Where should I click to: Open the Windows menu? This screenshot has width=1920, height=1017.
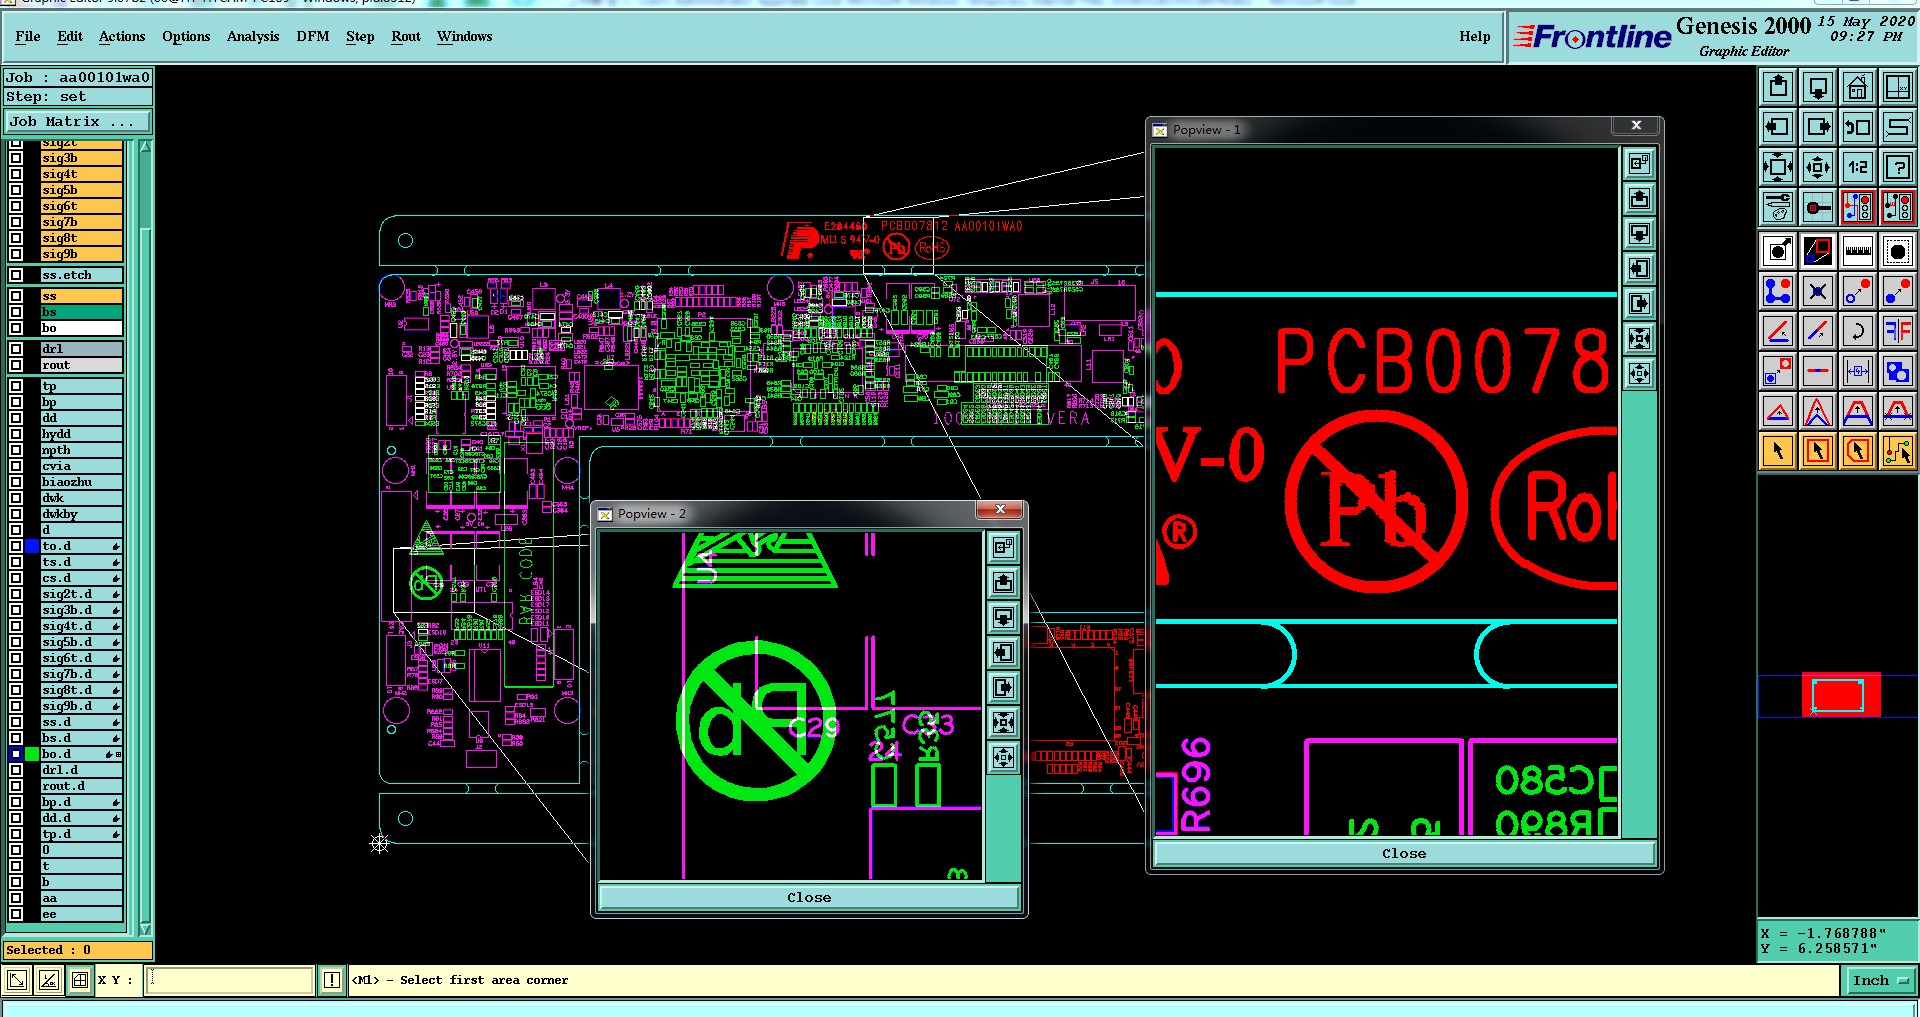(x=465, y=36)
